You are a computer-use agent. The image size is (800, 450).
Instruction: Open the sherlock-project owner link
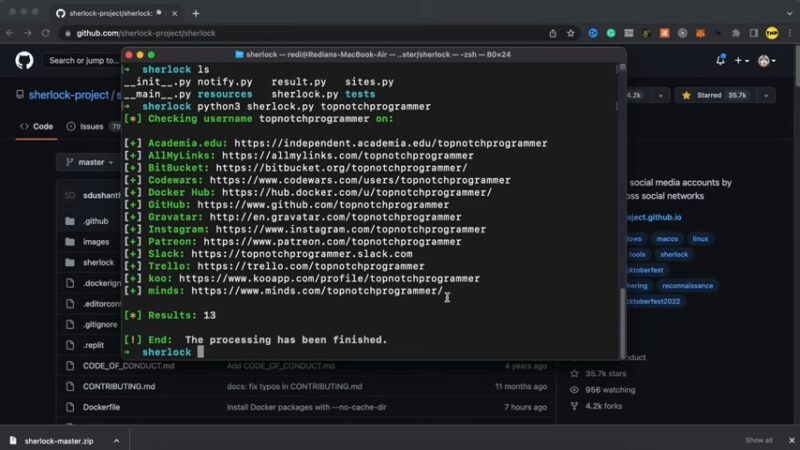click(68, 95)
